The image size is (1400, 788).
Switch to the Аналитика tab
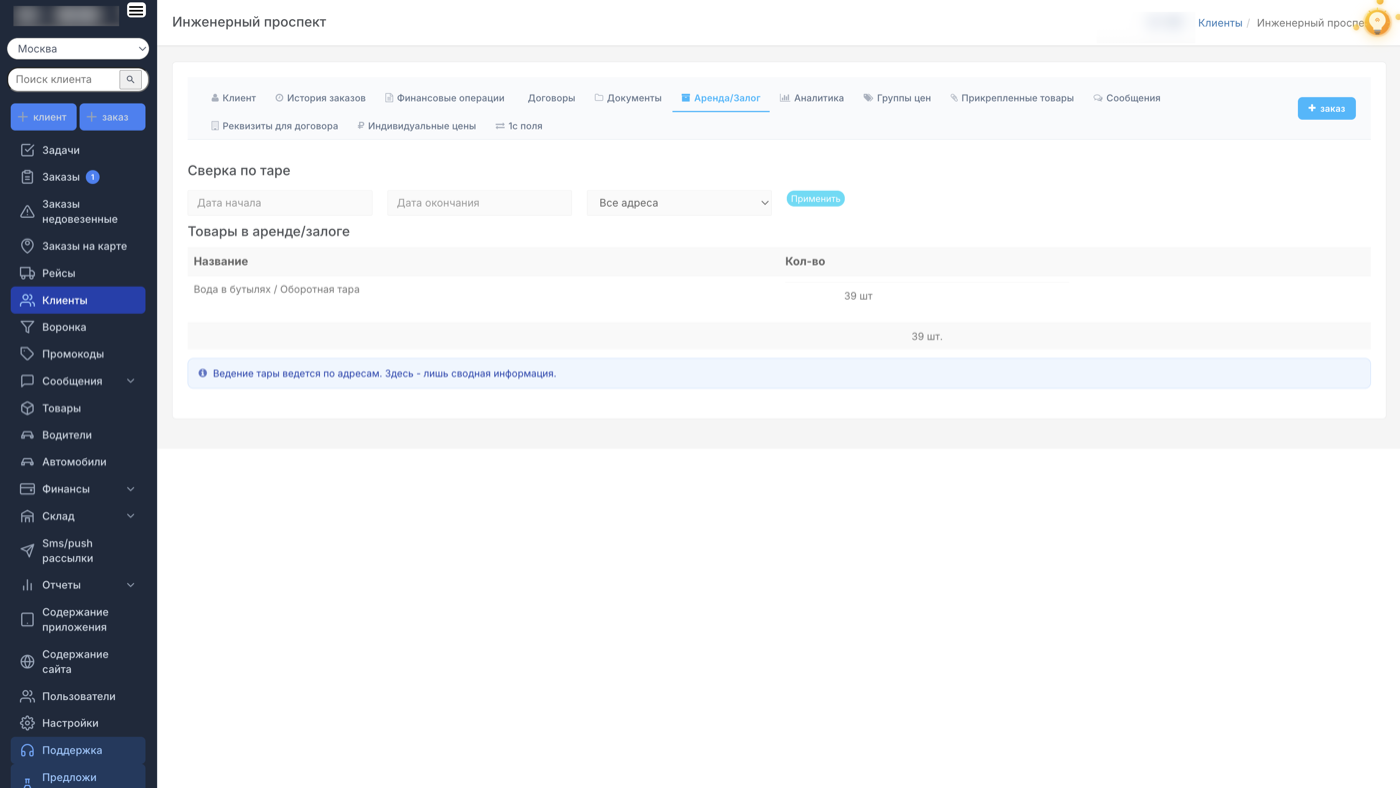click(x=812, y=98)
